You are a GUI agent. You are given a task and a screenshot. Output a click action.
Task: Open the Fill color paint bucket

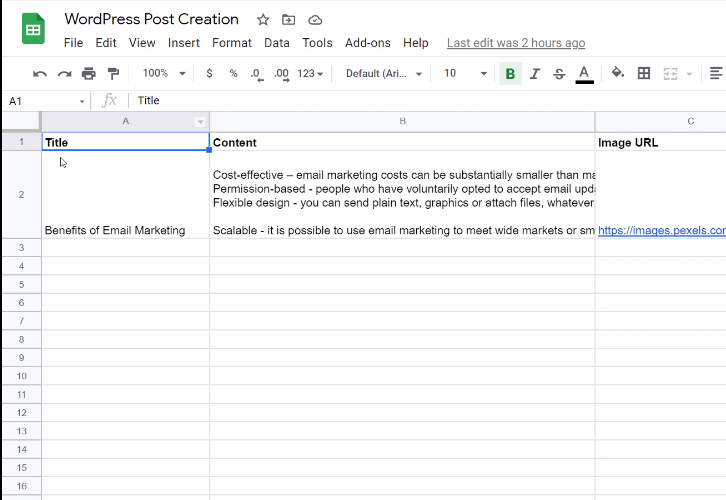tap(618, 73)
